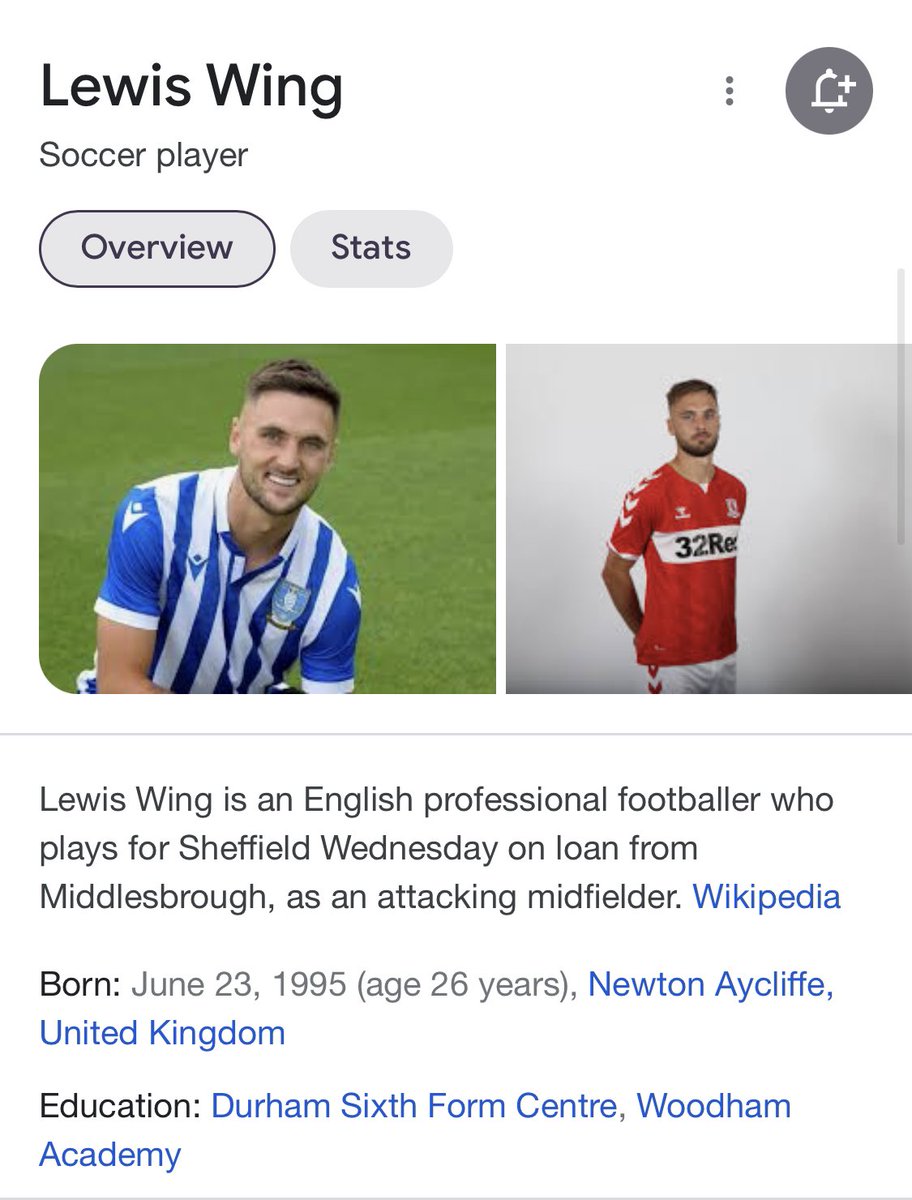Screen dimensions: 912x1200
Task: Open the three-dot more options menu
Action: point(730,93)
